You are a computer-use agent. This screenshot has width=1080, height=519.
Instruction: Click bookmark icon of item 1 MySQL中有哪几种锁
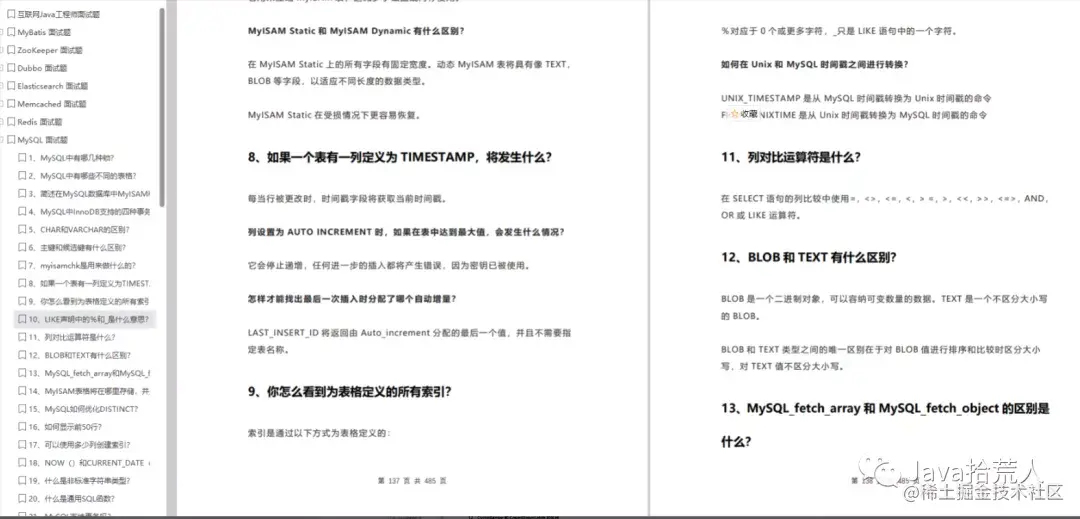point(22,158)
